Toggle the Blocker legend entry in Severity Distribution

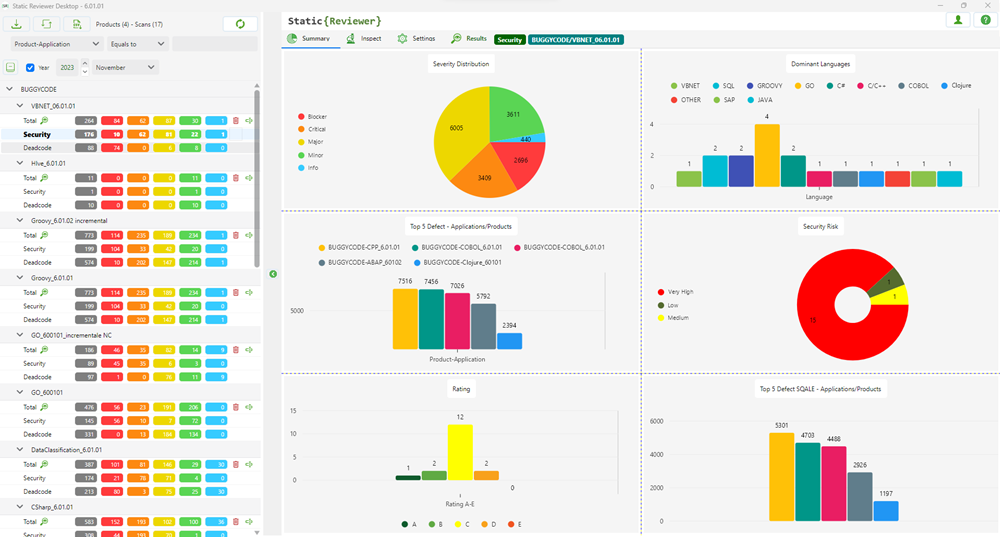coord(300,117)
